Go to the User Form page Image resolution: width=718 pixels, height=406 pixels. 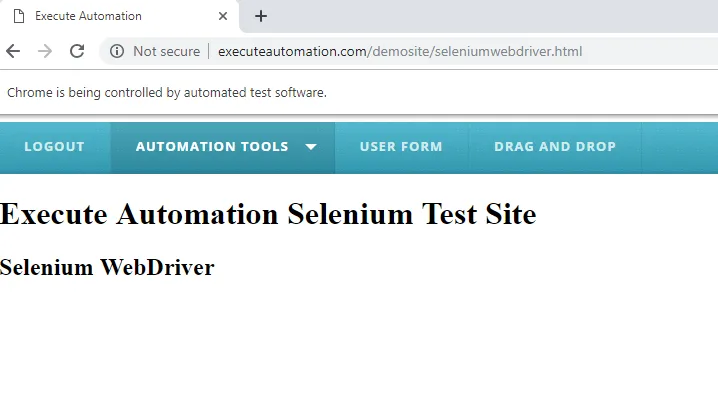[401, 147]
